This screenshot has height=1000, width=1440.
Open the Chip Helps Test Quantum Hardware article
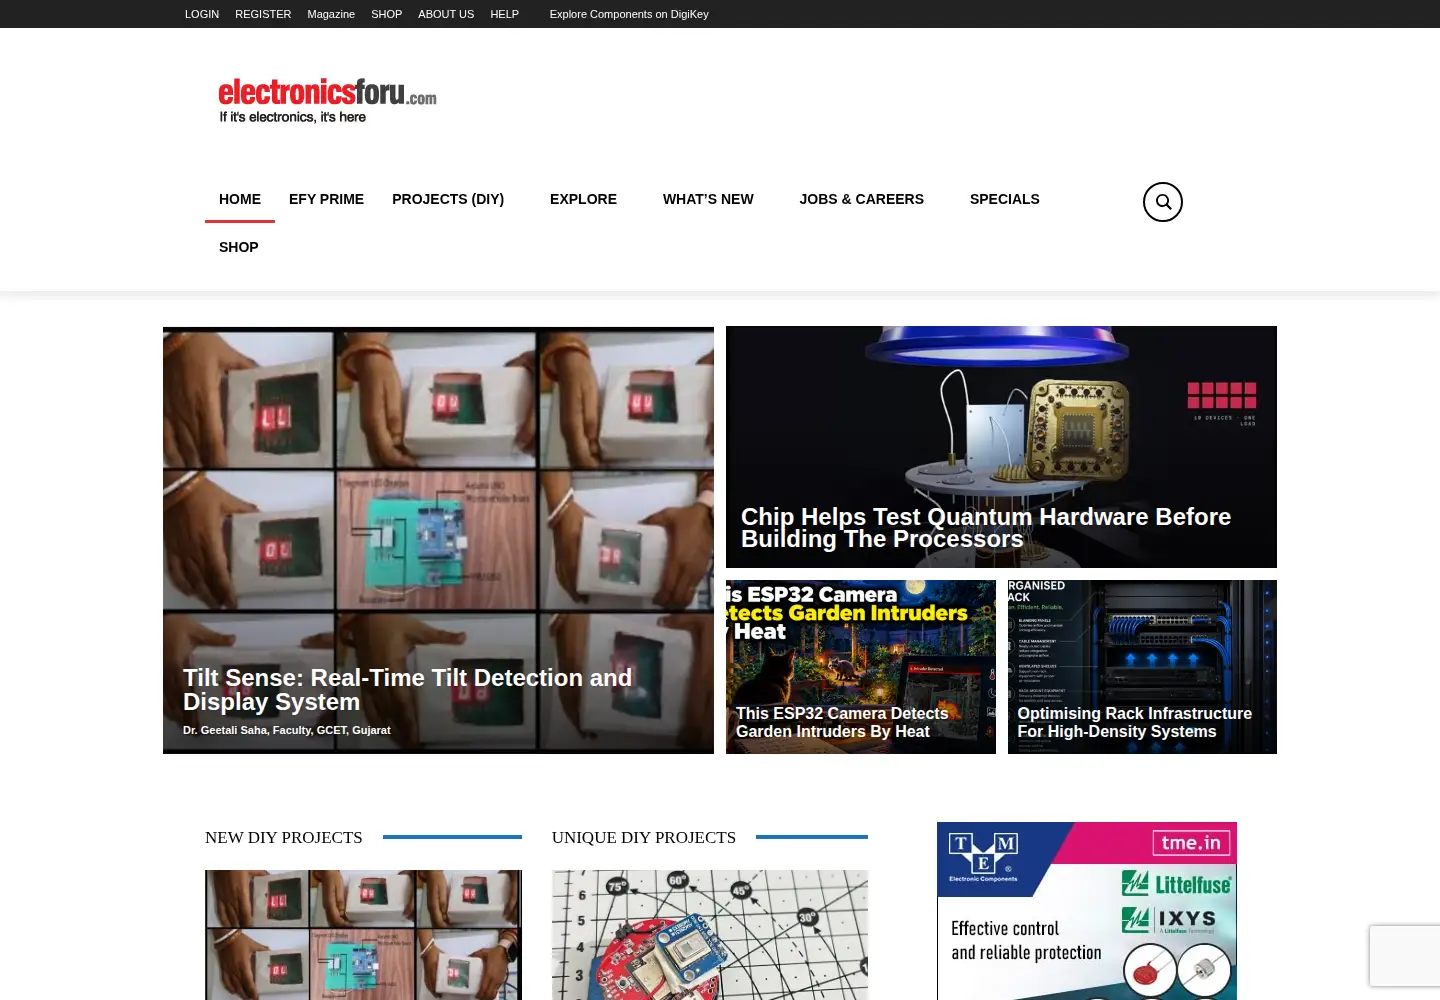pos(986,528)
